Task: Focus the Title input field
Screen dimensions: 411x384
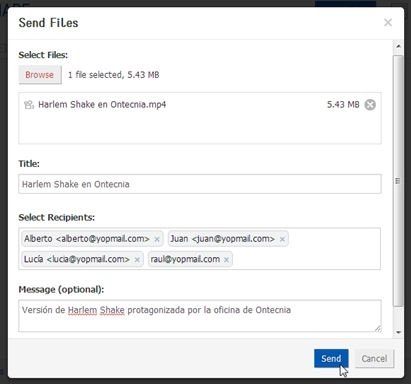Action: (x=200, y=184)
